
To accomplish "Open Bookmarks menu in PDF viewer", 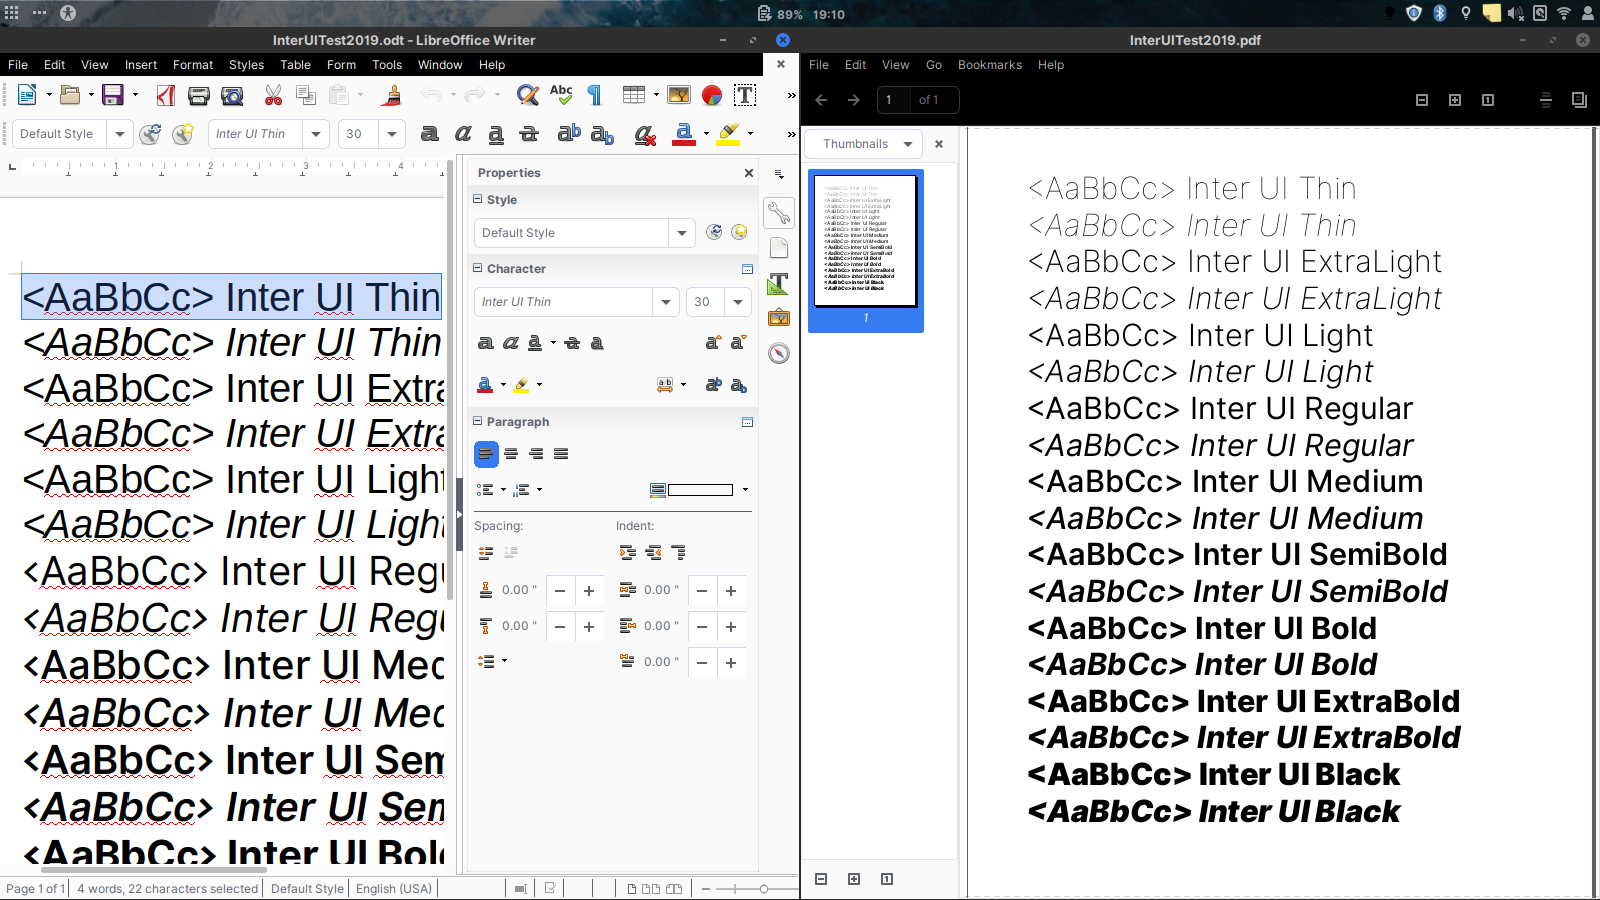I will point(990,65).
